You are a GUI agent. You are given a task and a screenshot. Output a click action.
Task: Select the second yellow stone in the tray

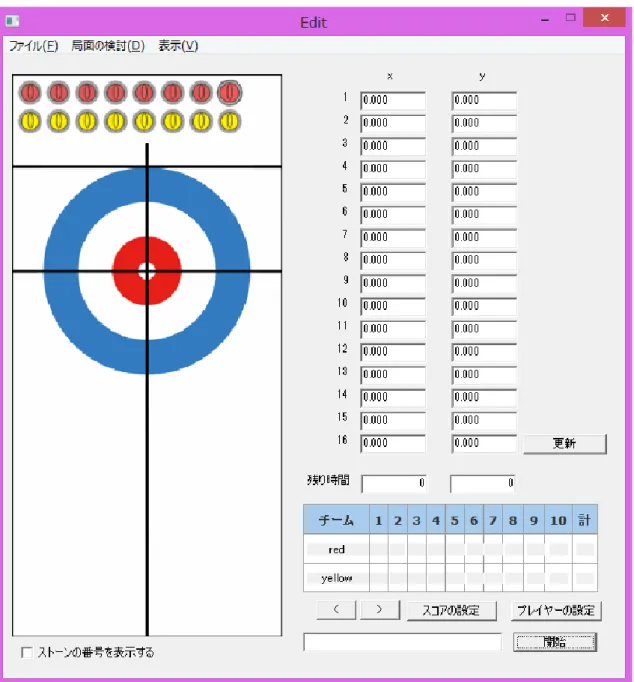59,122
